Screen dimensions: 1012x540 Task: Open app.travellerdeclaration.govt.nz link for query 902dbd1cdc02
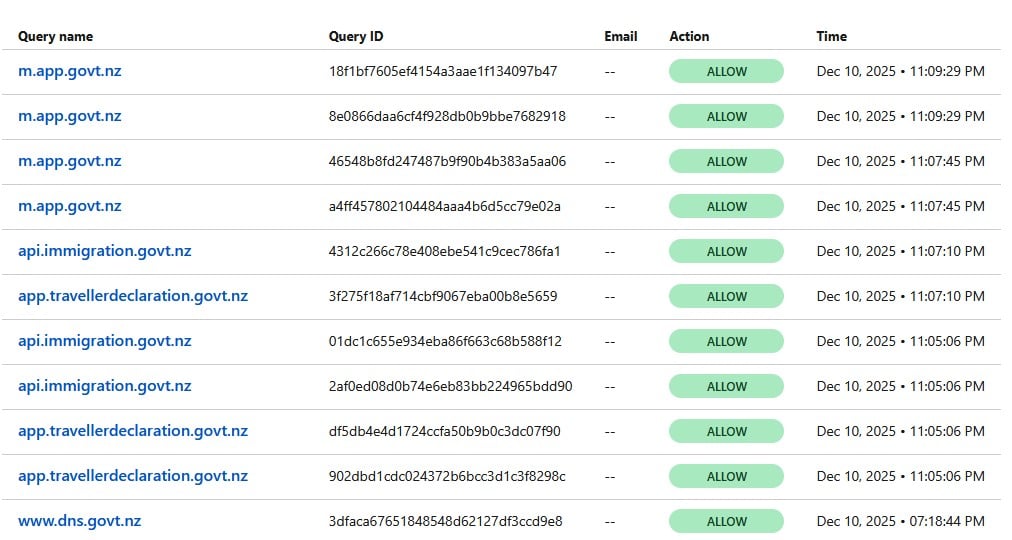pos(133,476)
